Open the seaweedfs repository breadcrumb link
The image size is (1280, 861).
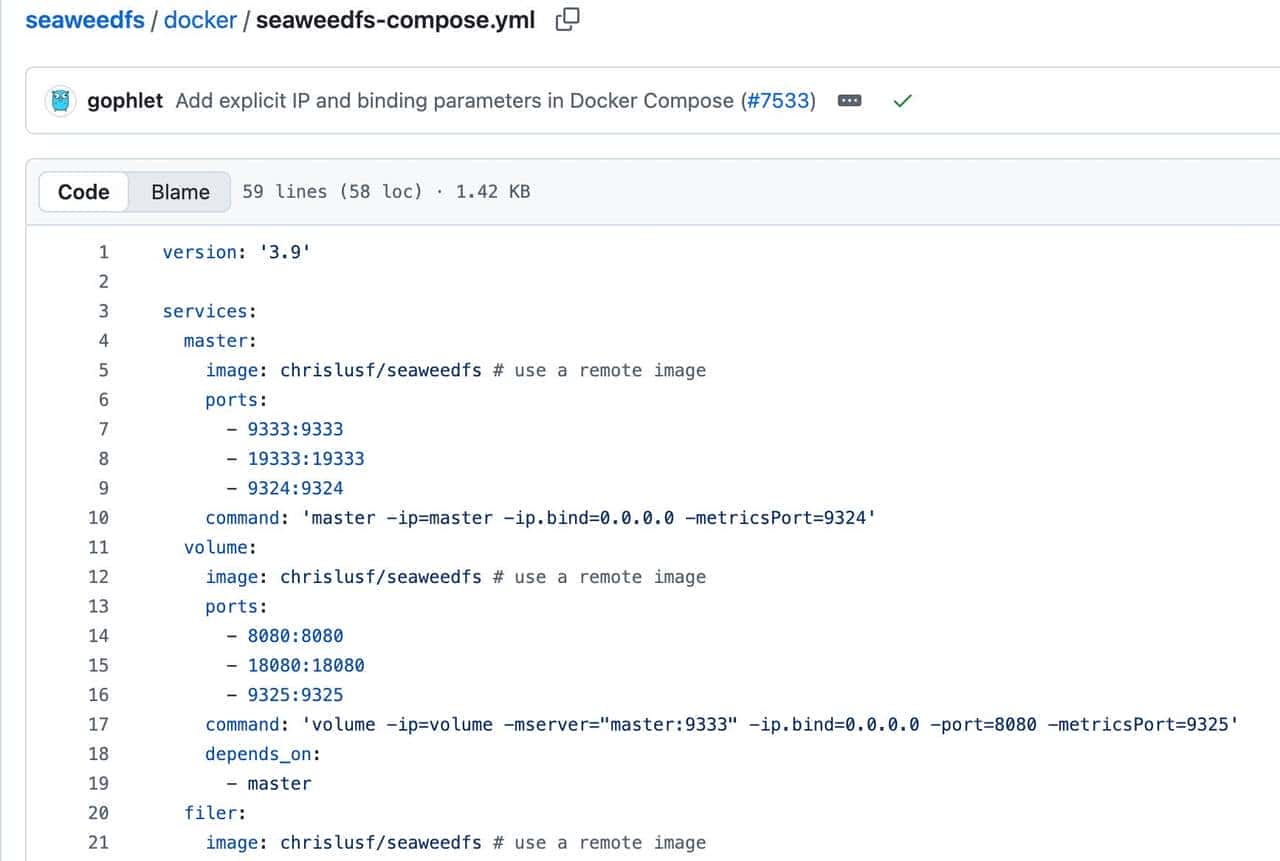pos(85,20)
